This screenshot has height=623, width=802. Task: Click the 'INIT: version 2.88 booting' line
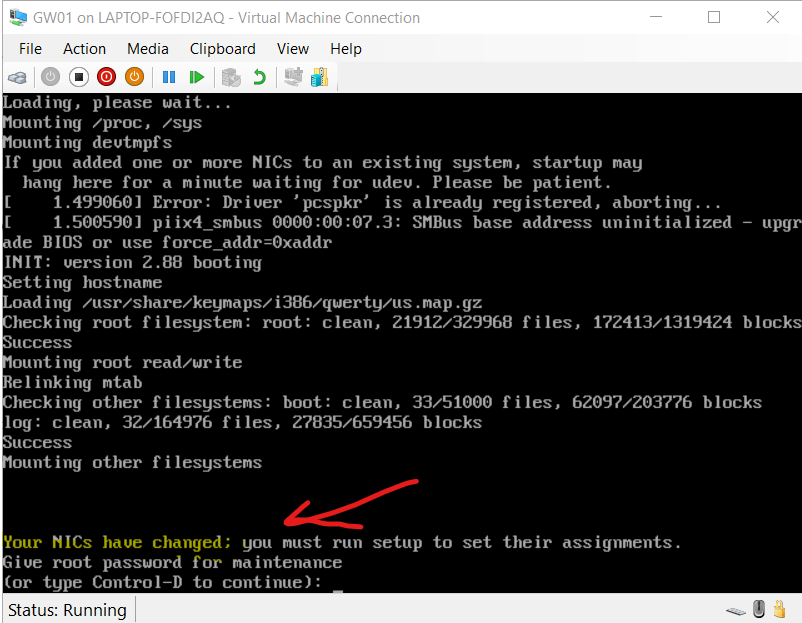tap(132, 262)
